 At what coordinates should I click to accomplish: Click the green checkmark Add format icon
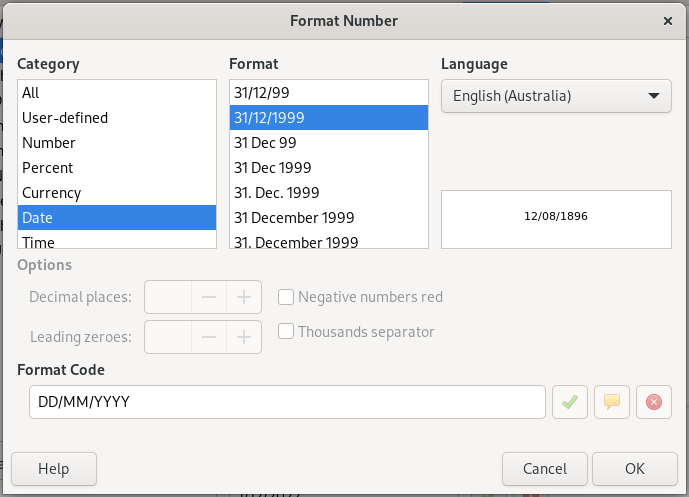569,402
